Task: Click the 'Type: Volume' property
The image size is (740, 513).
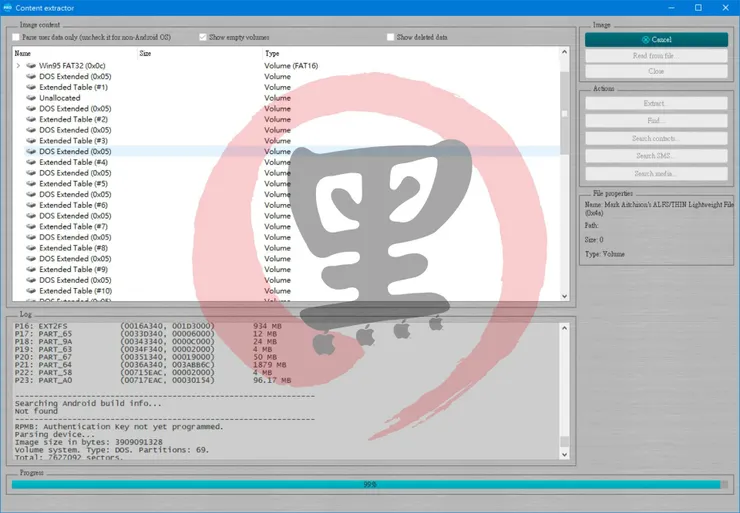Action: point(605,254)
